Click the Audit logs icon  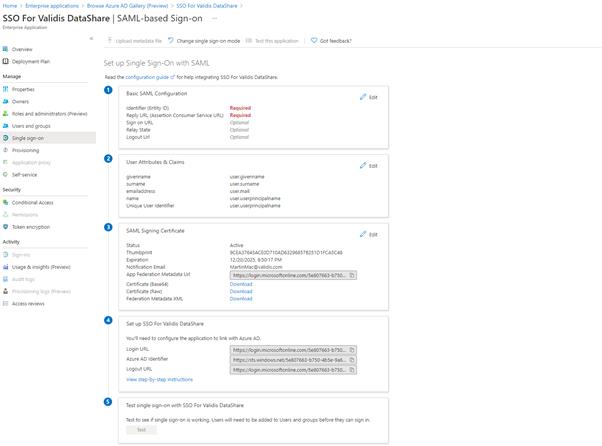pos(5,279)
